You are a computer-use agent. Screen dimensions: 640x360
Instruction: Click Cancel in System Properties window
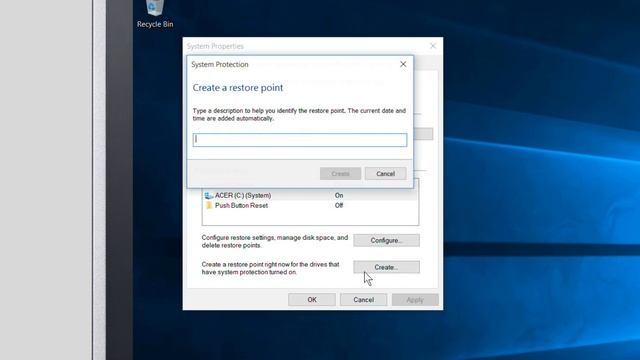[363, 300]
